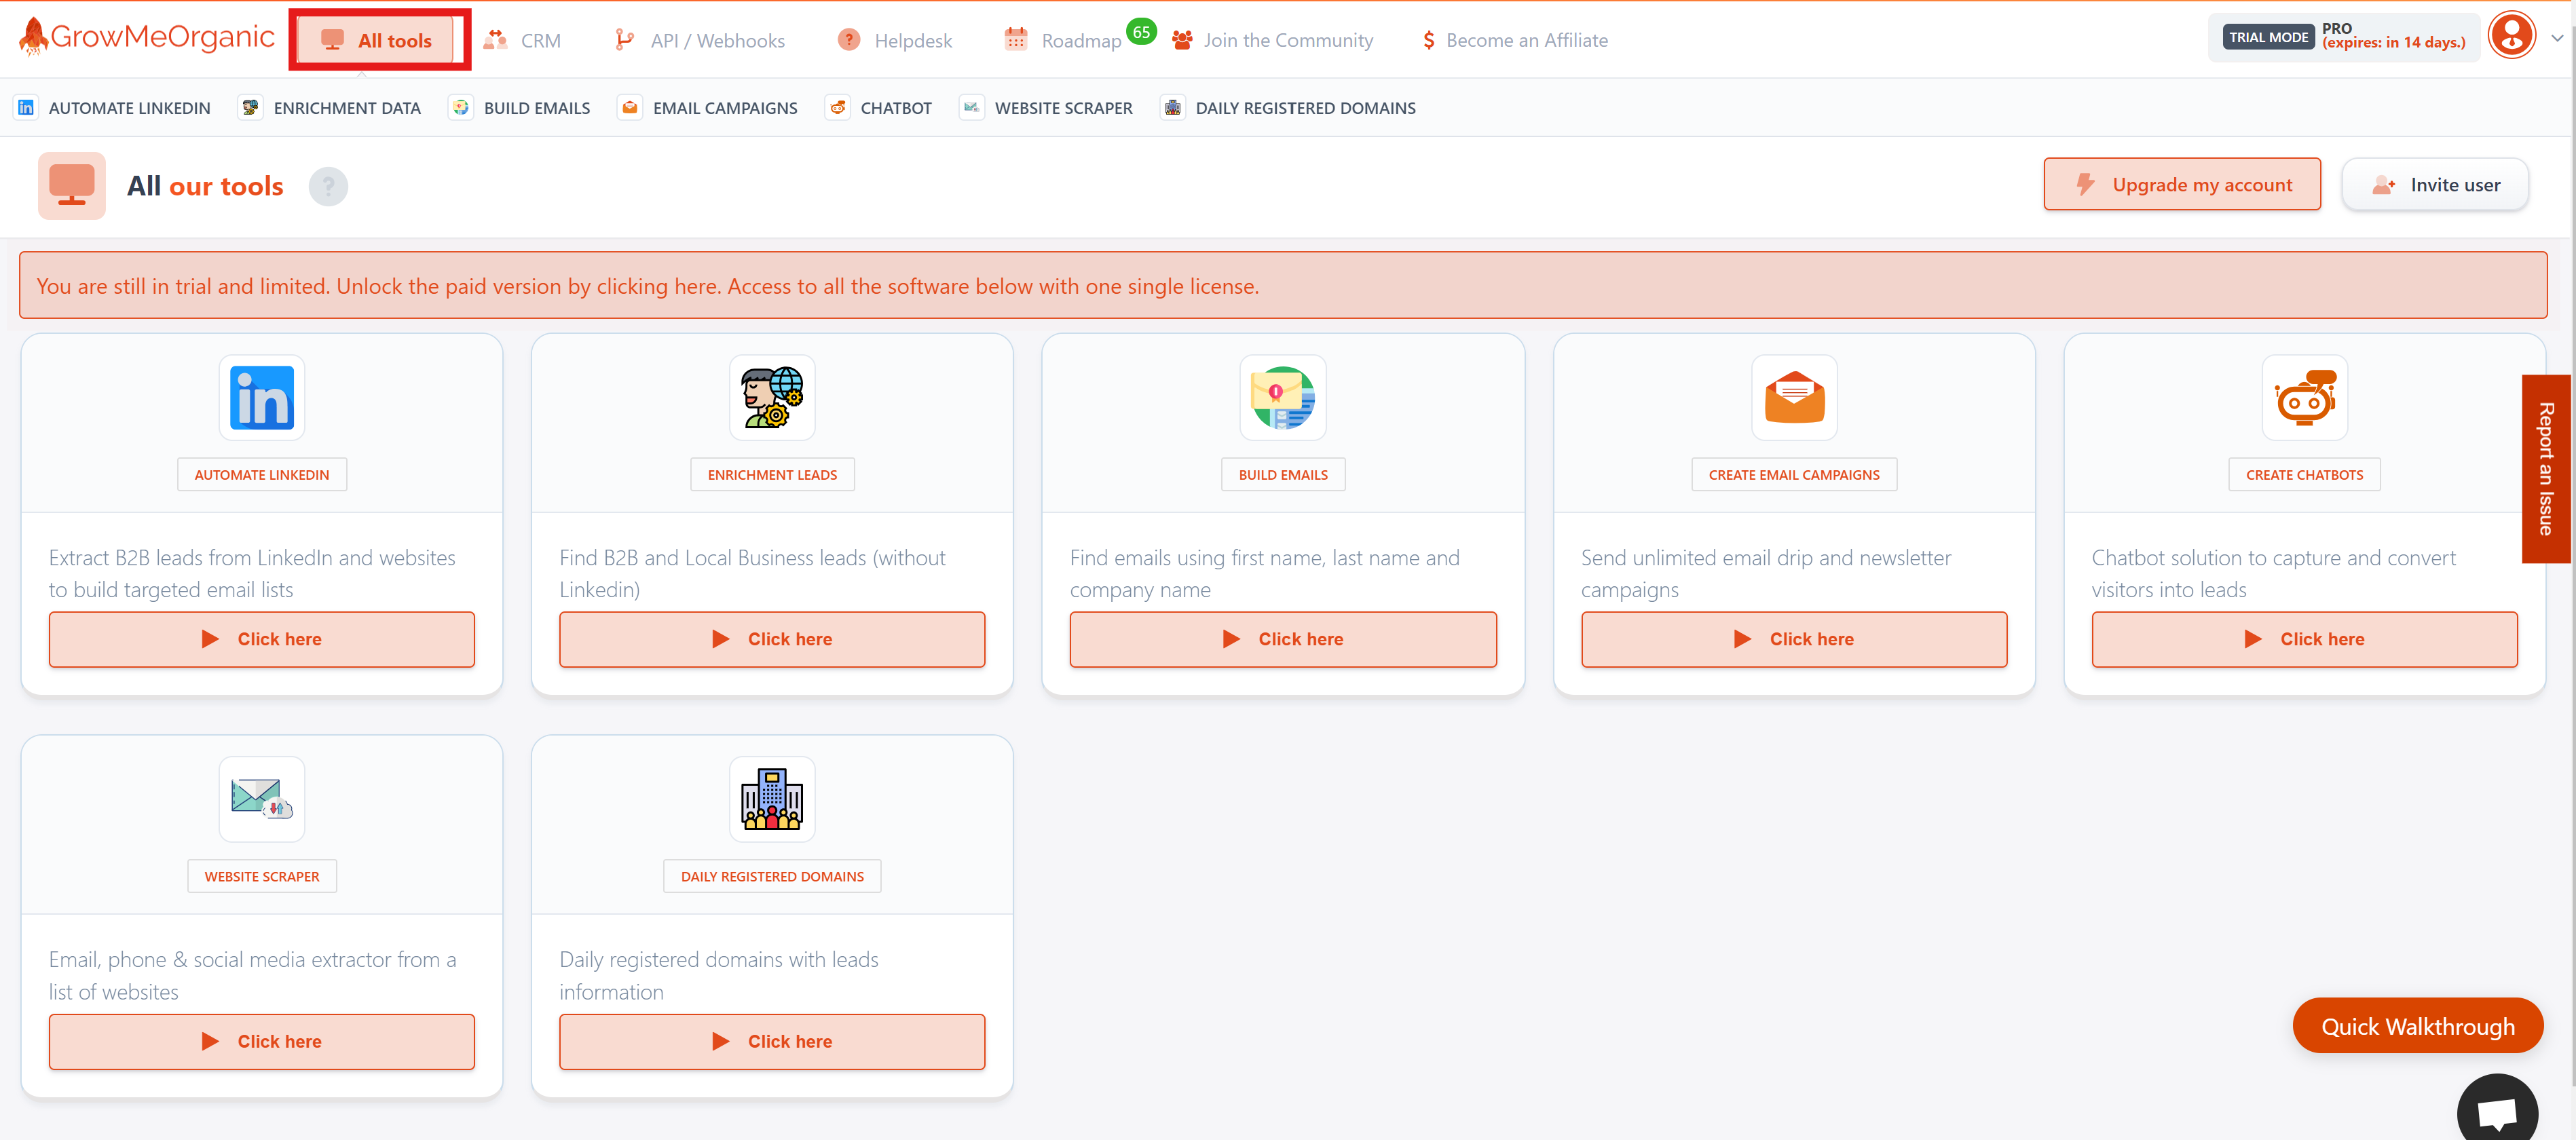Image resolution: width=2576 pixels, height=1140 pixels.
Task: Click the question mark help icon
Action: 328,187
